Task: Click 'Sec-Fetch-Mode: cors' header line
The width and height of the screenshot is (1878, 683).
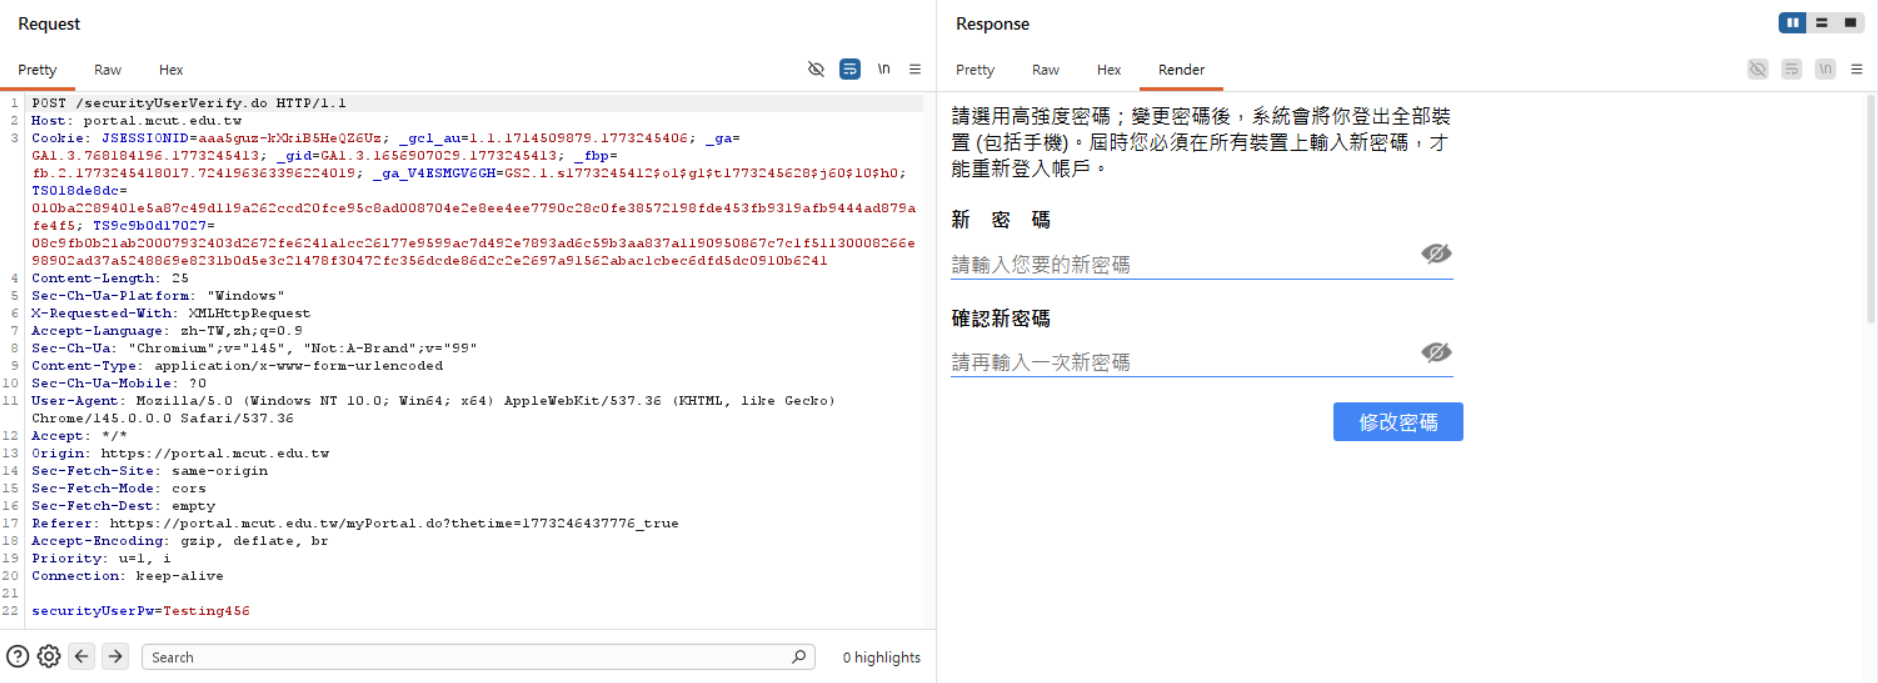Action: pyautogui.click(x=119, y=488)
